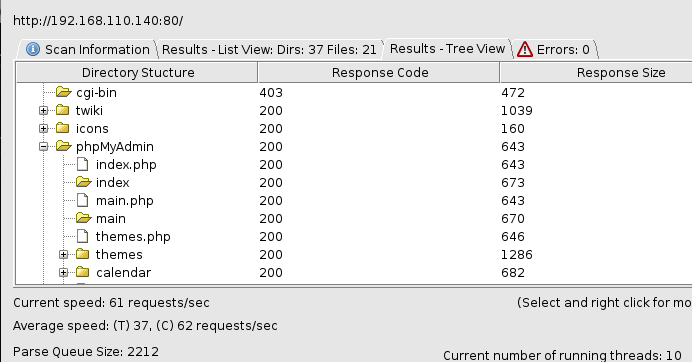Click the icons folder icon
The height and width of the screenshot is (362, 692).
63,128
